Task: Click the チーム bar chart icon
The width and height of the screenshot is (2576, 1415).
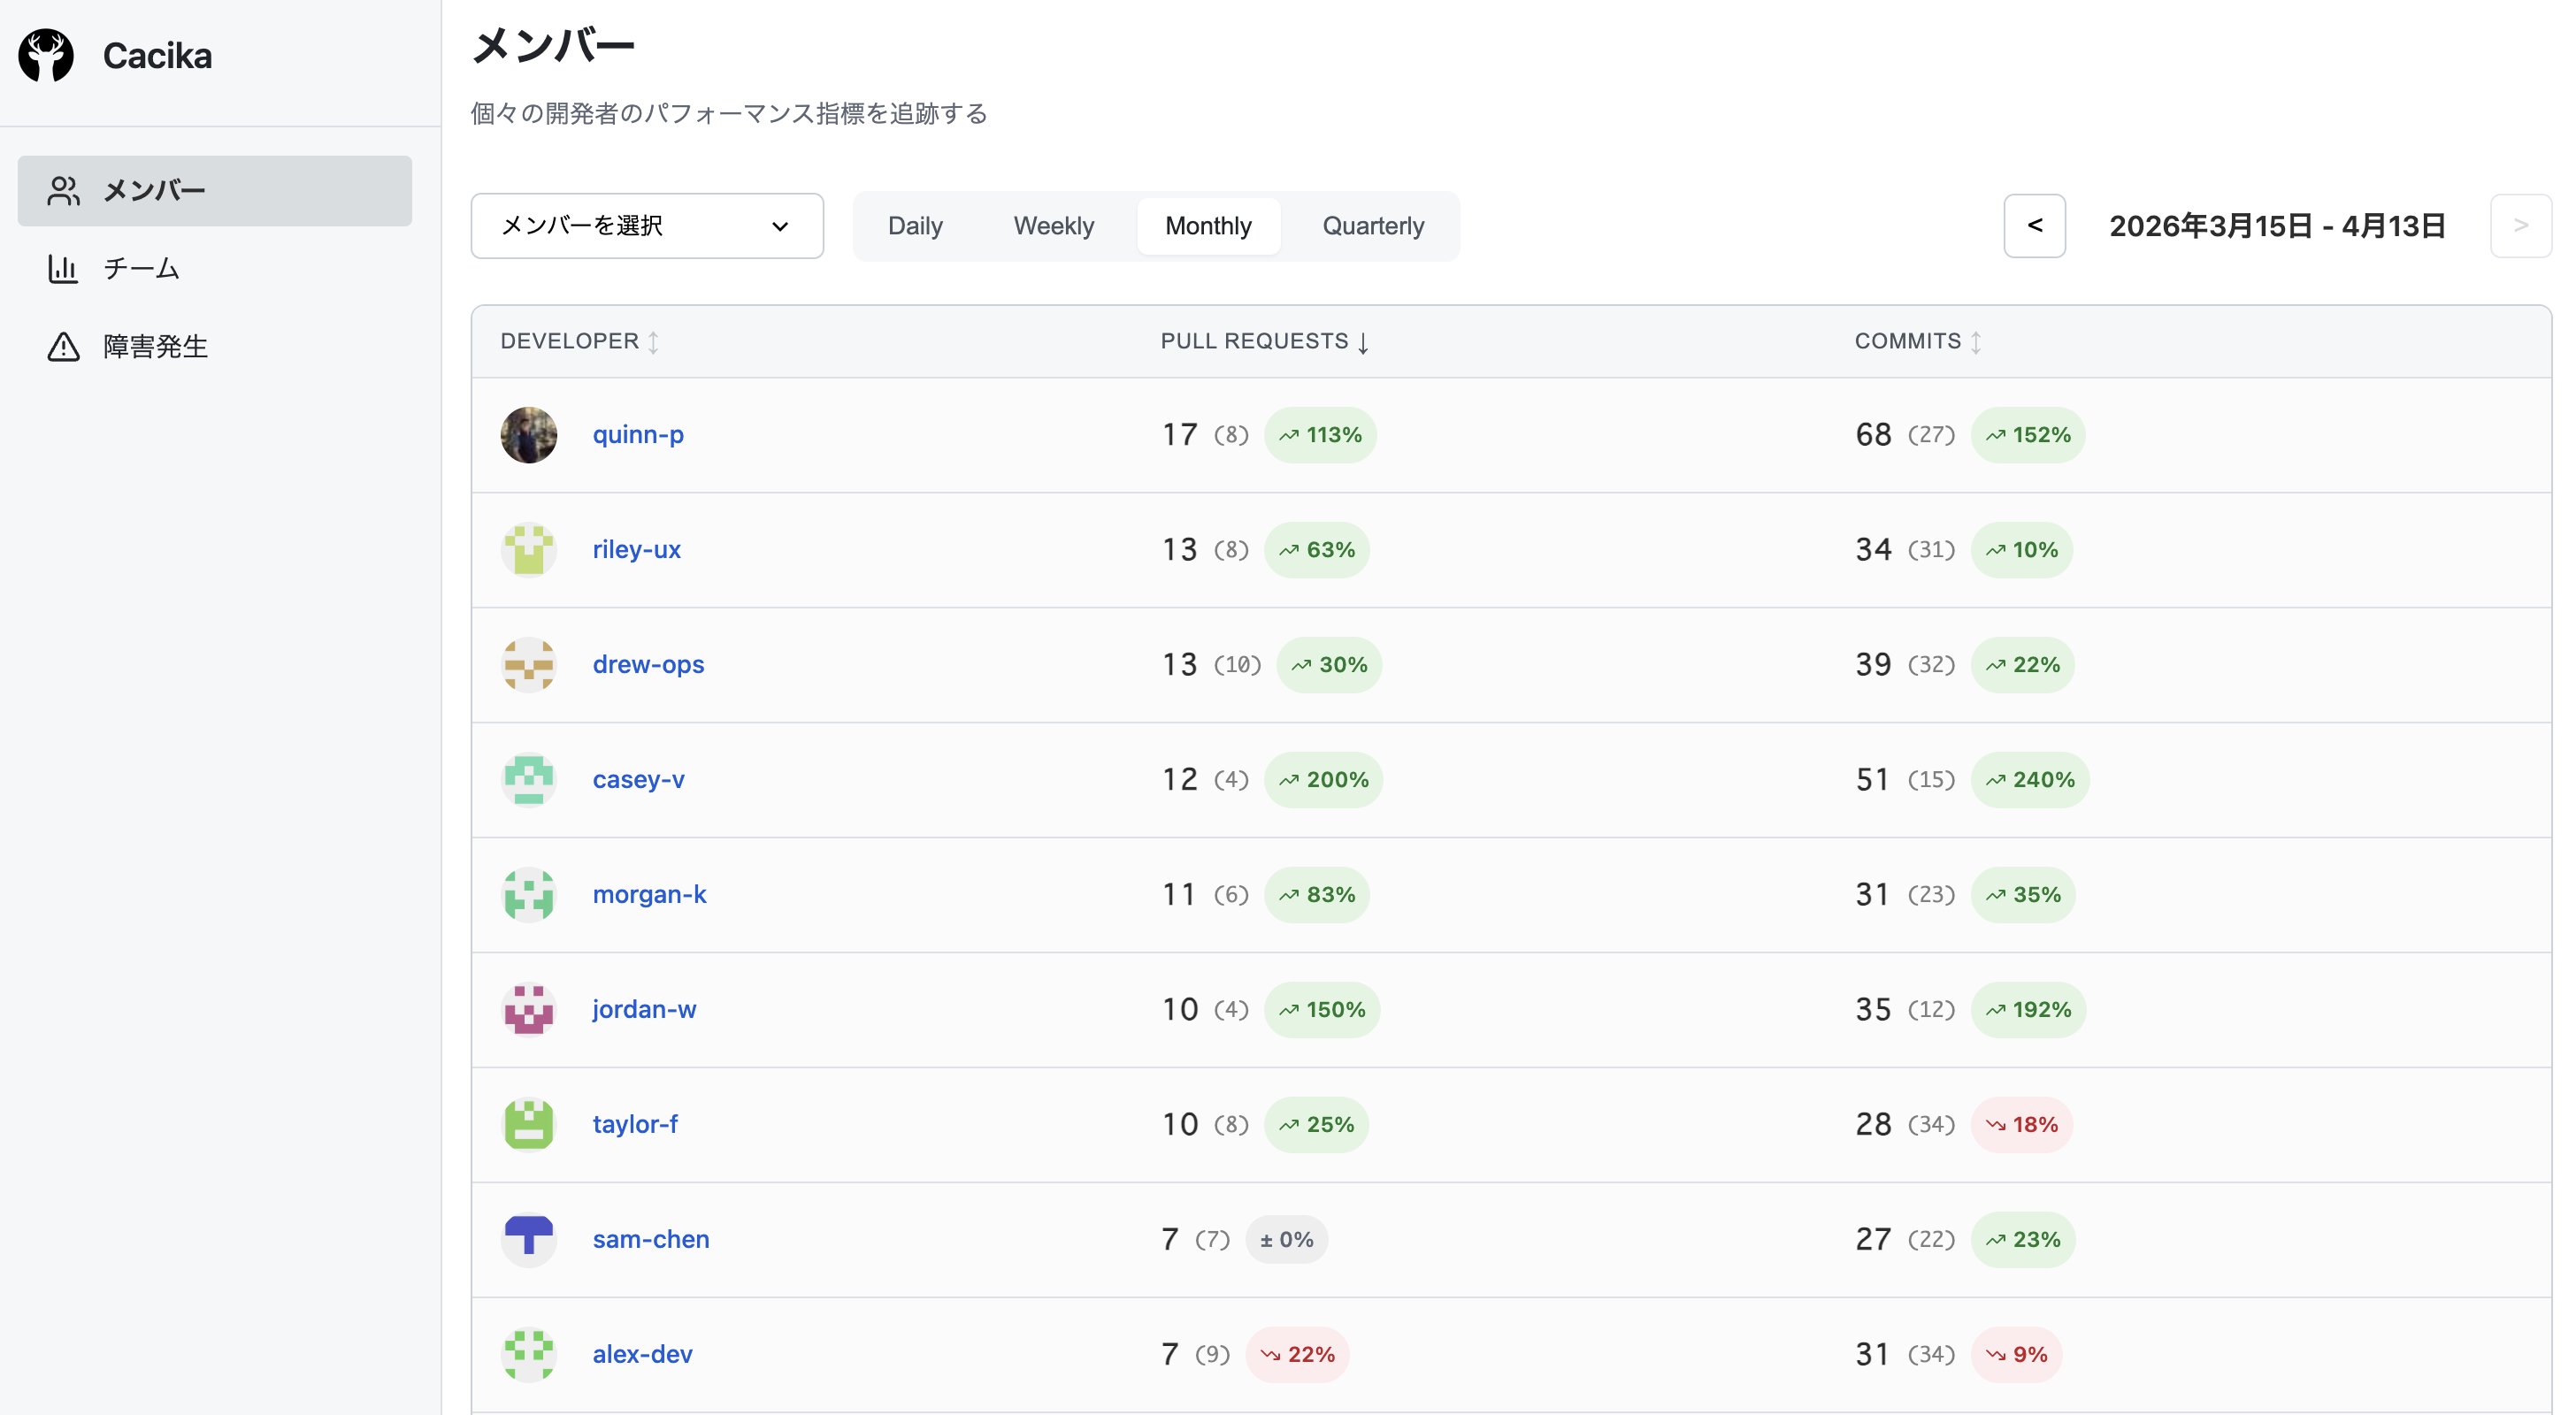Action: 63,268
